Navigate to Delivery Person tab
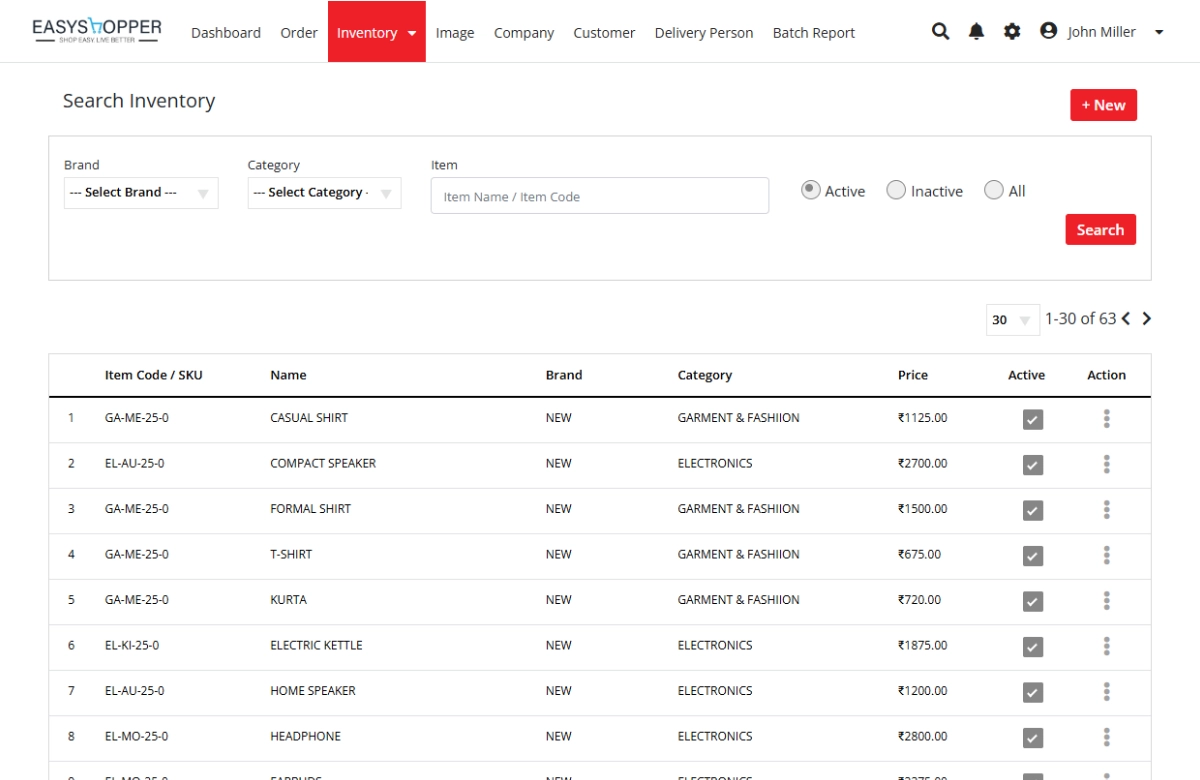The image size is (1200, 780). (x=703, y=33)
